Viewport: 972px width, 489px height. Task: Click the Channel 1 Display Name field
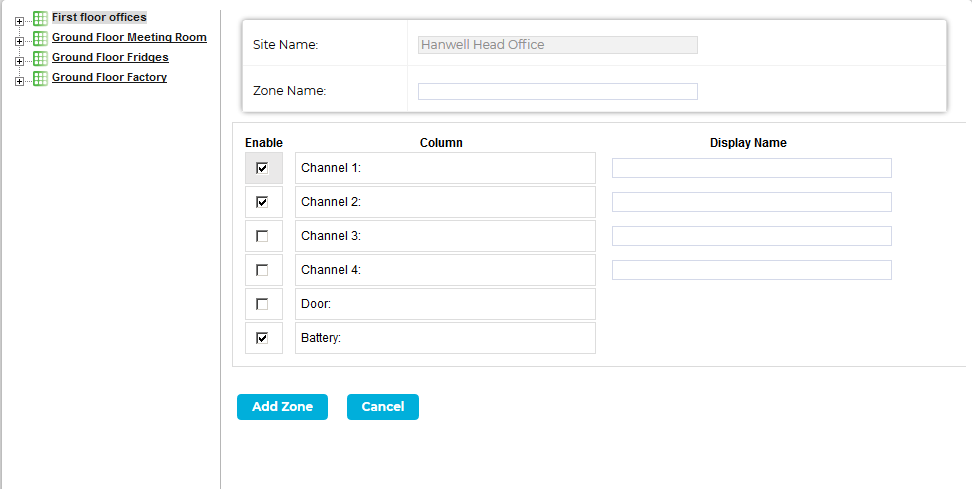click(751, 168)
